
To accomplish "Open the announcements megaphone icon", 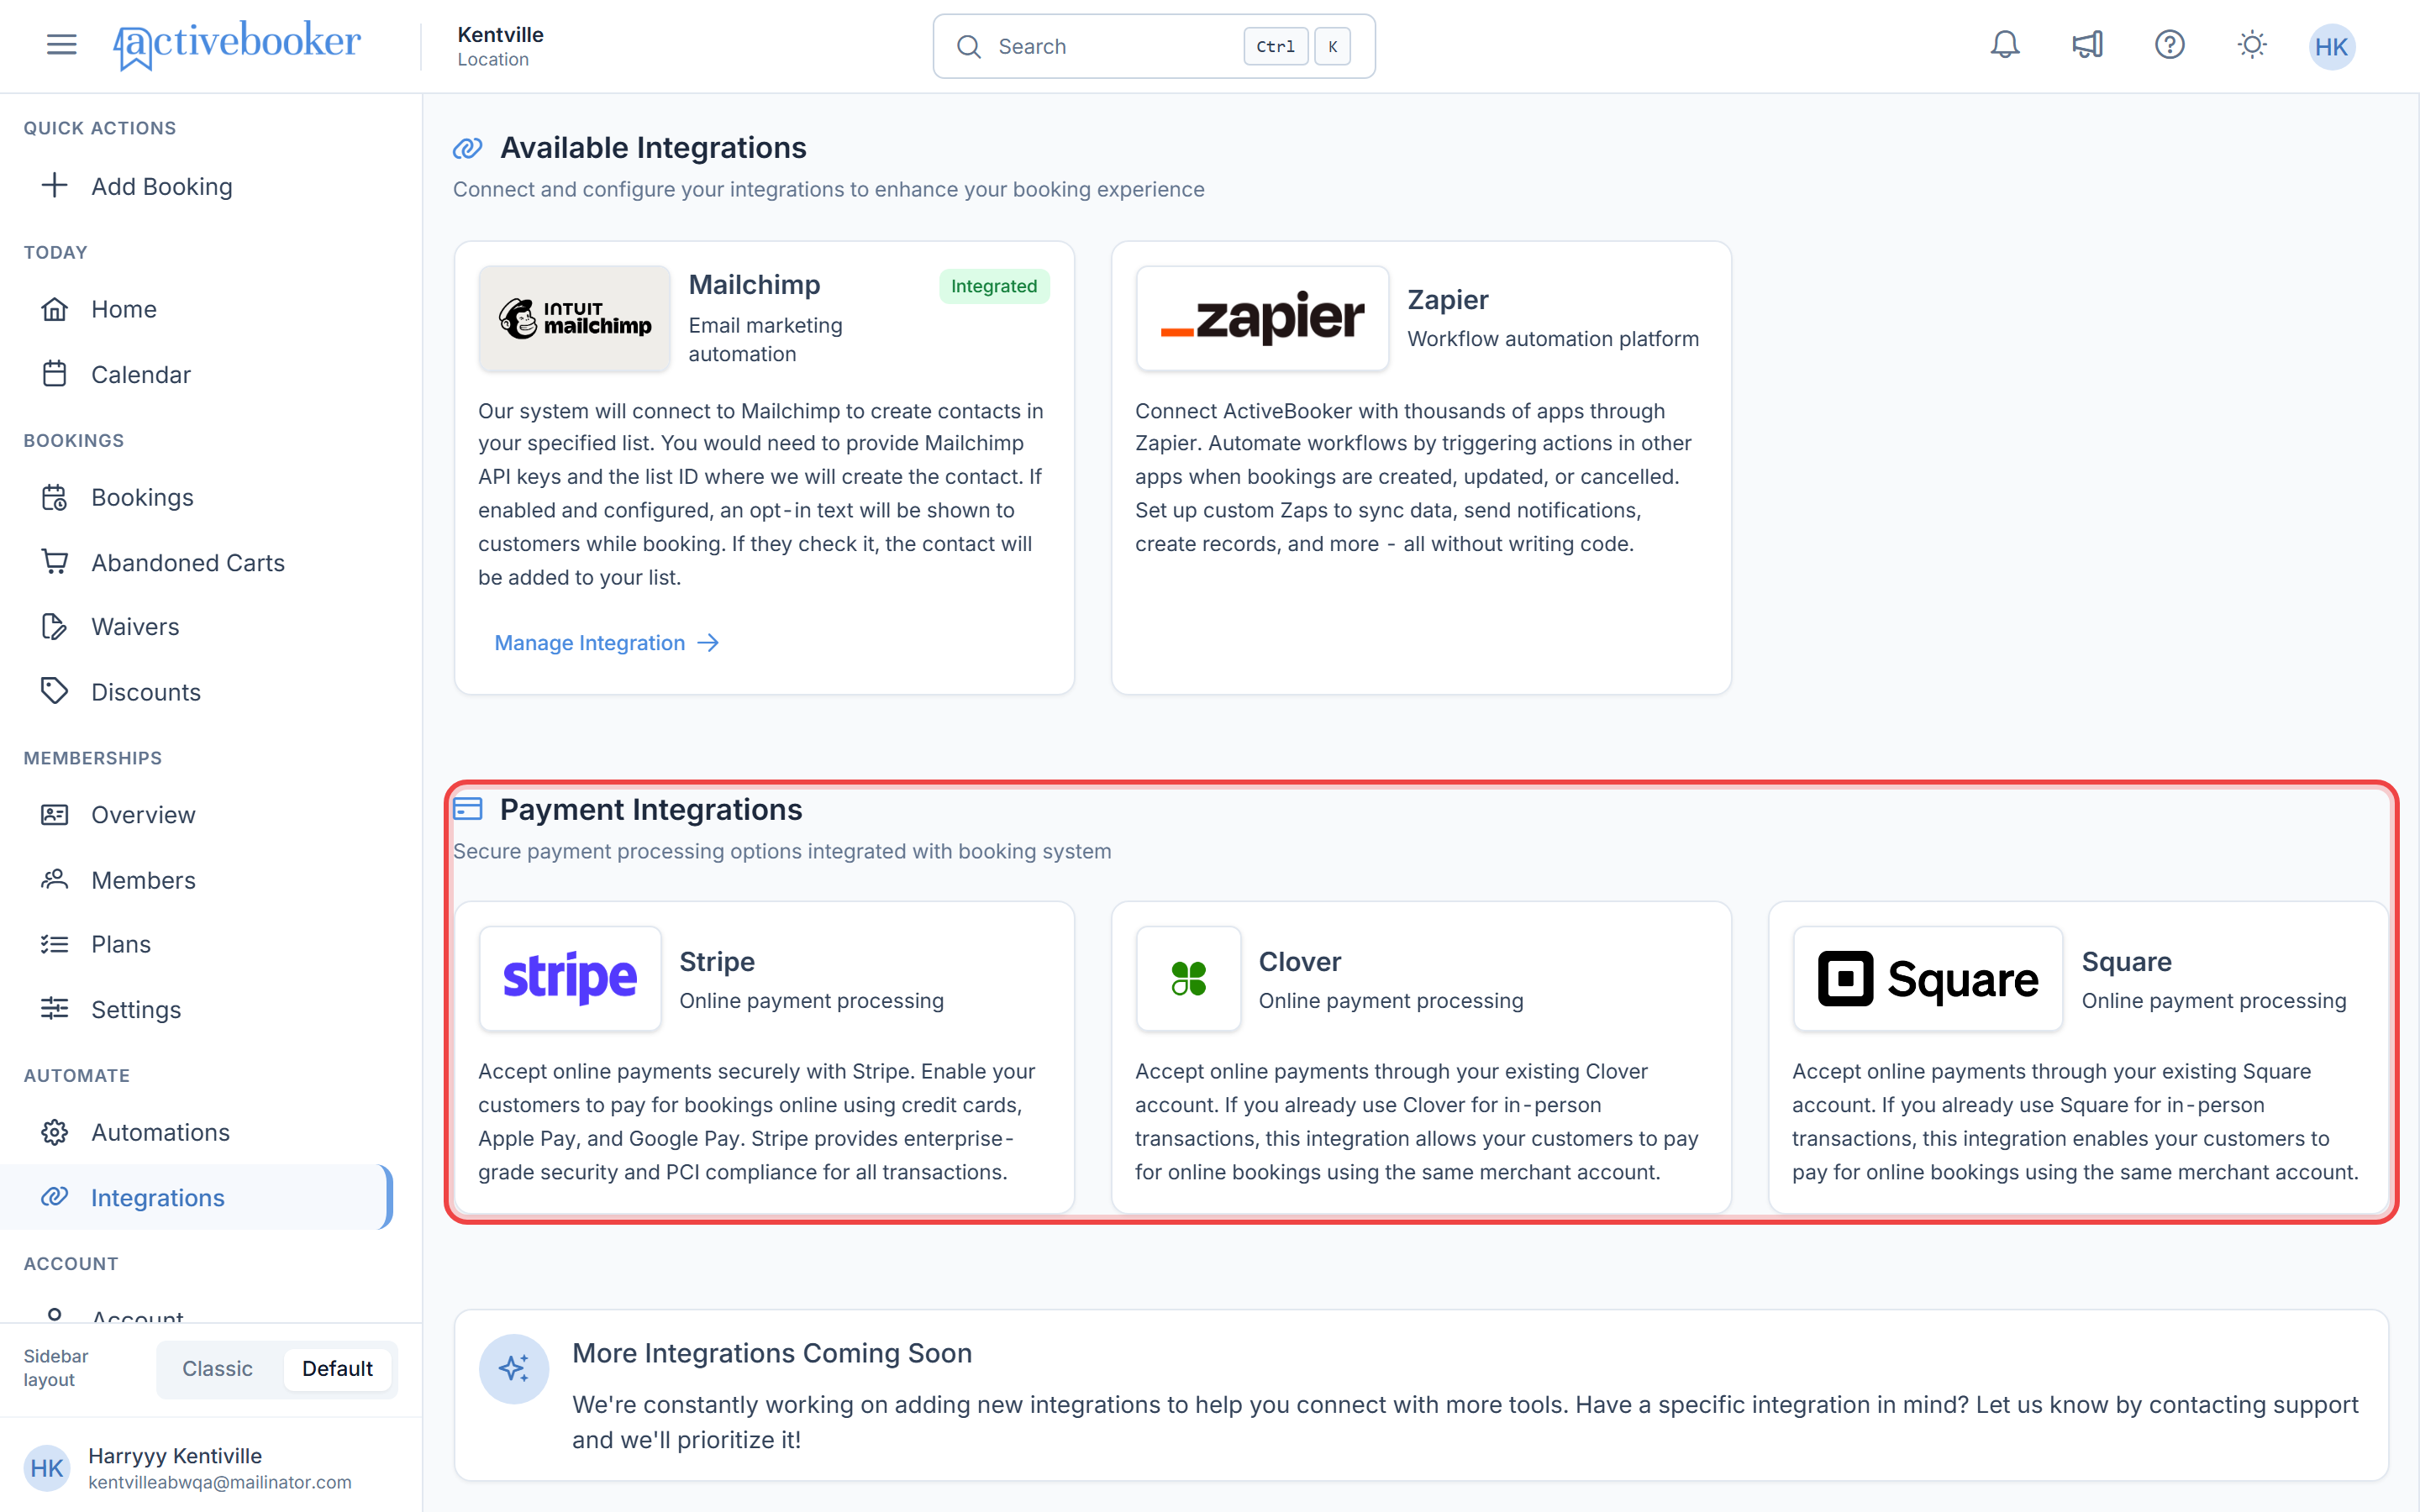I will (x=2087, y=45).
